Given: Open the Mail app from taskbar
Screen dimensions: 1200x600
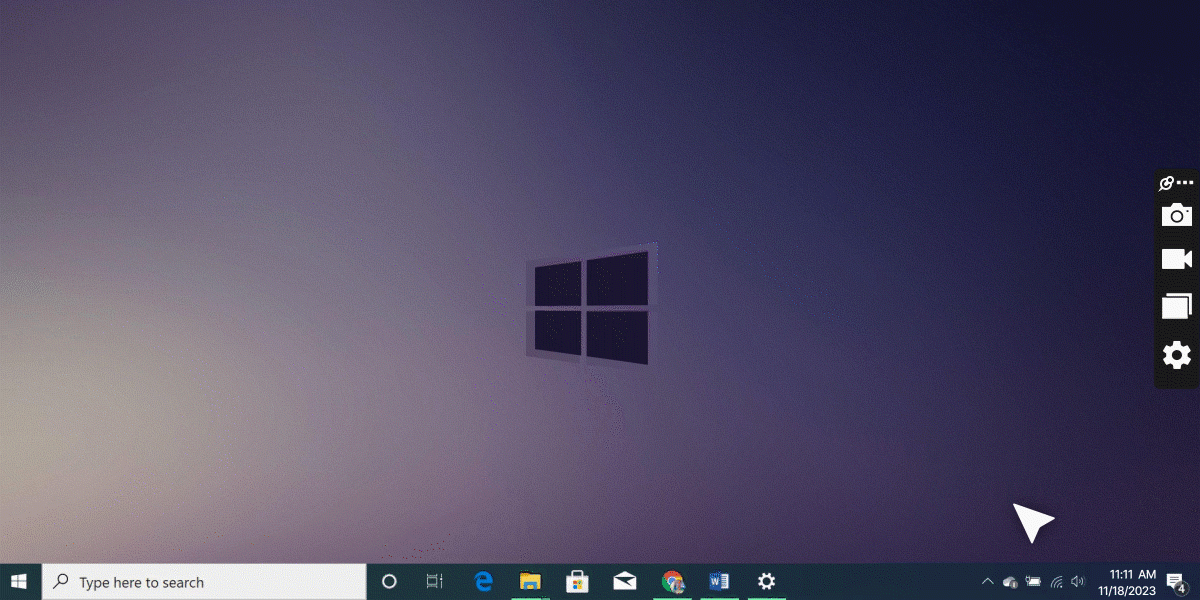Looking at the screenshot, I should click(x=625, y=581).
